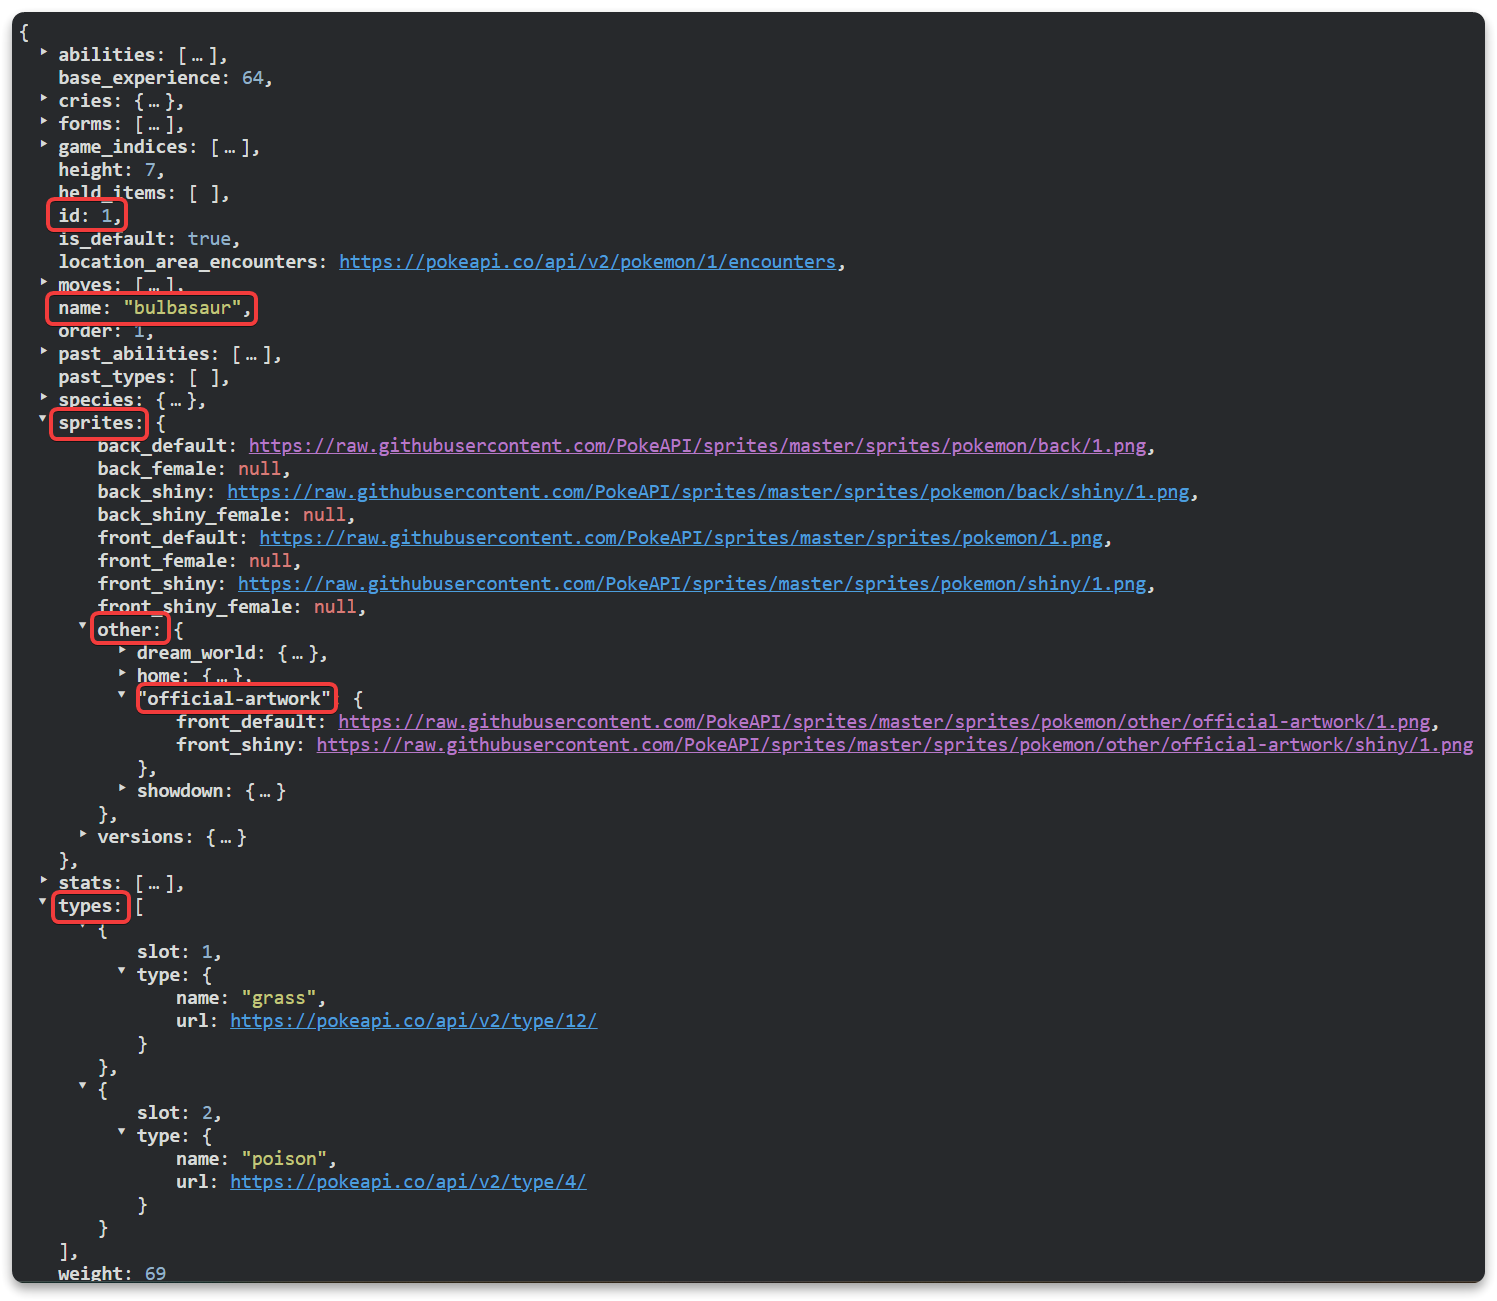Expand the dream_world object
1497x1301 pixels.
coord(121,651)
